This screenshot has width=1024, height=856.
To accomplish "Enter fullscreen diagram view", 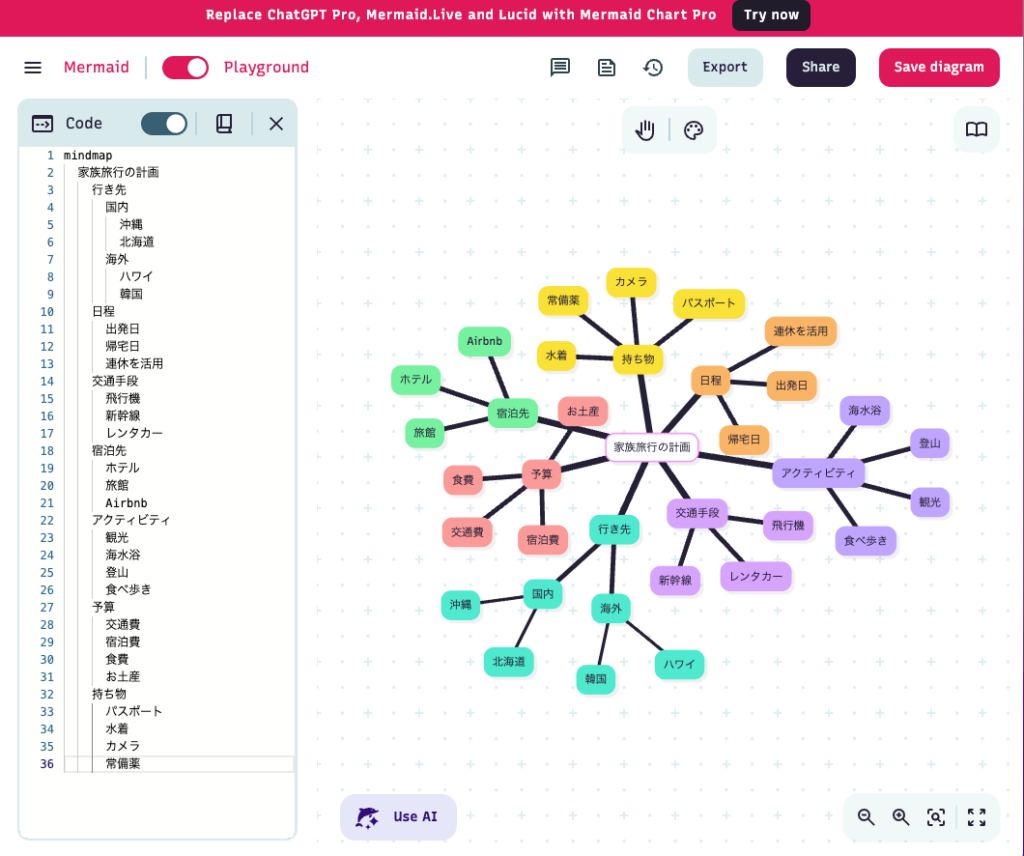I will [977, 817].
